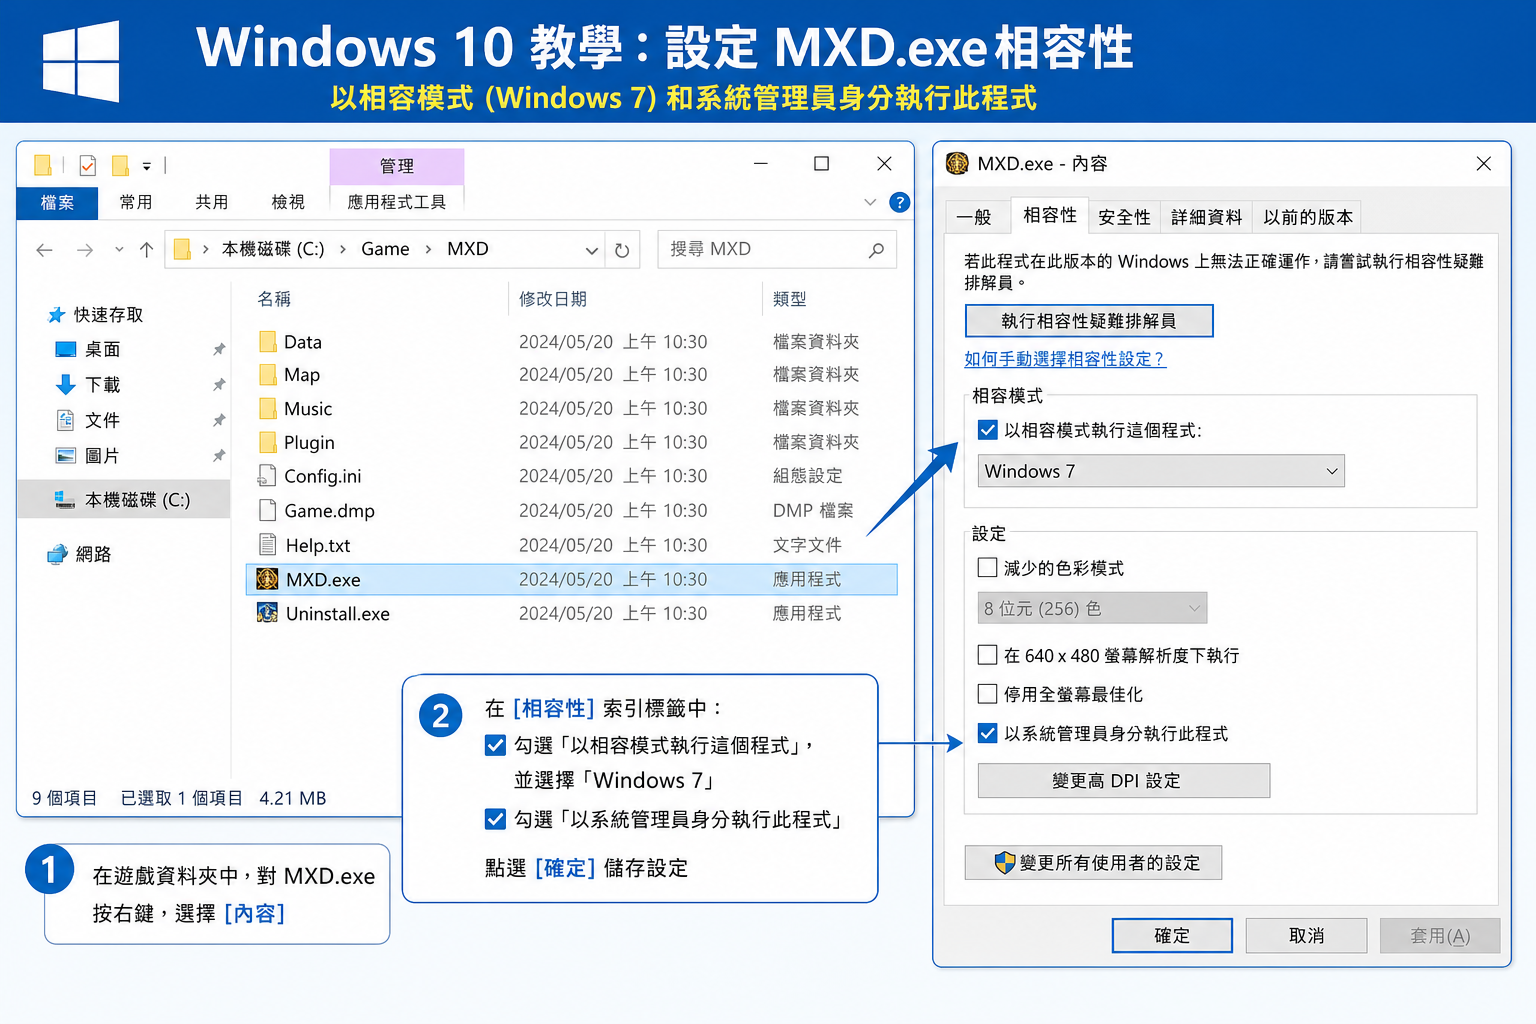This screenshot has height=1024, width=1536.
Task: Switch to the 一般 properties tab
Action: 974,218
